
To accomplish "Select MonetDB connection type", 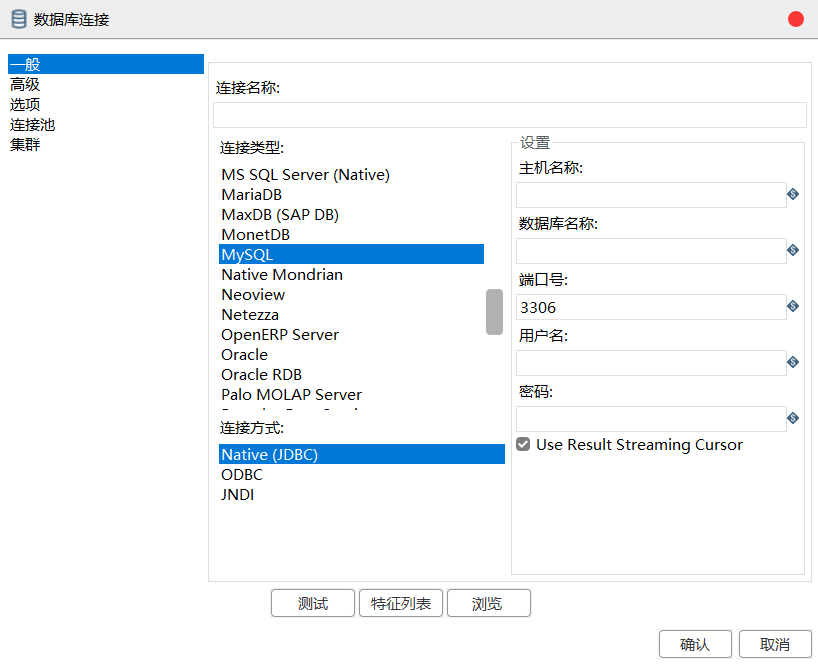I will pyautogui.click(x=352, y=235).
